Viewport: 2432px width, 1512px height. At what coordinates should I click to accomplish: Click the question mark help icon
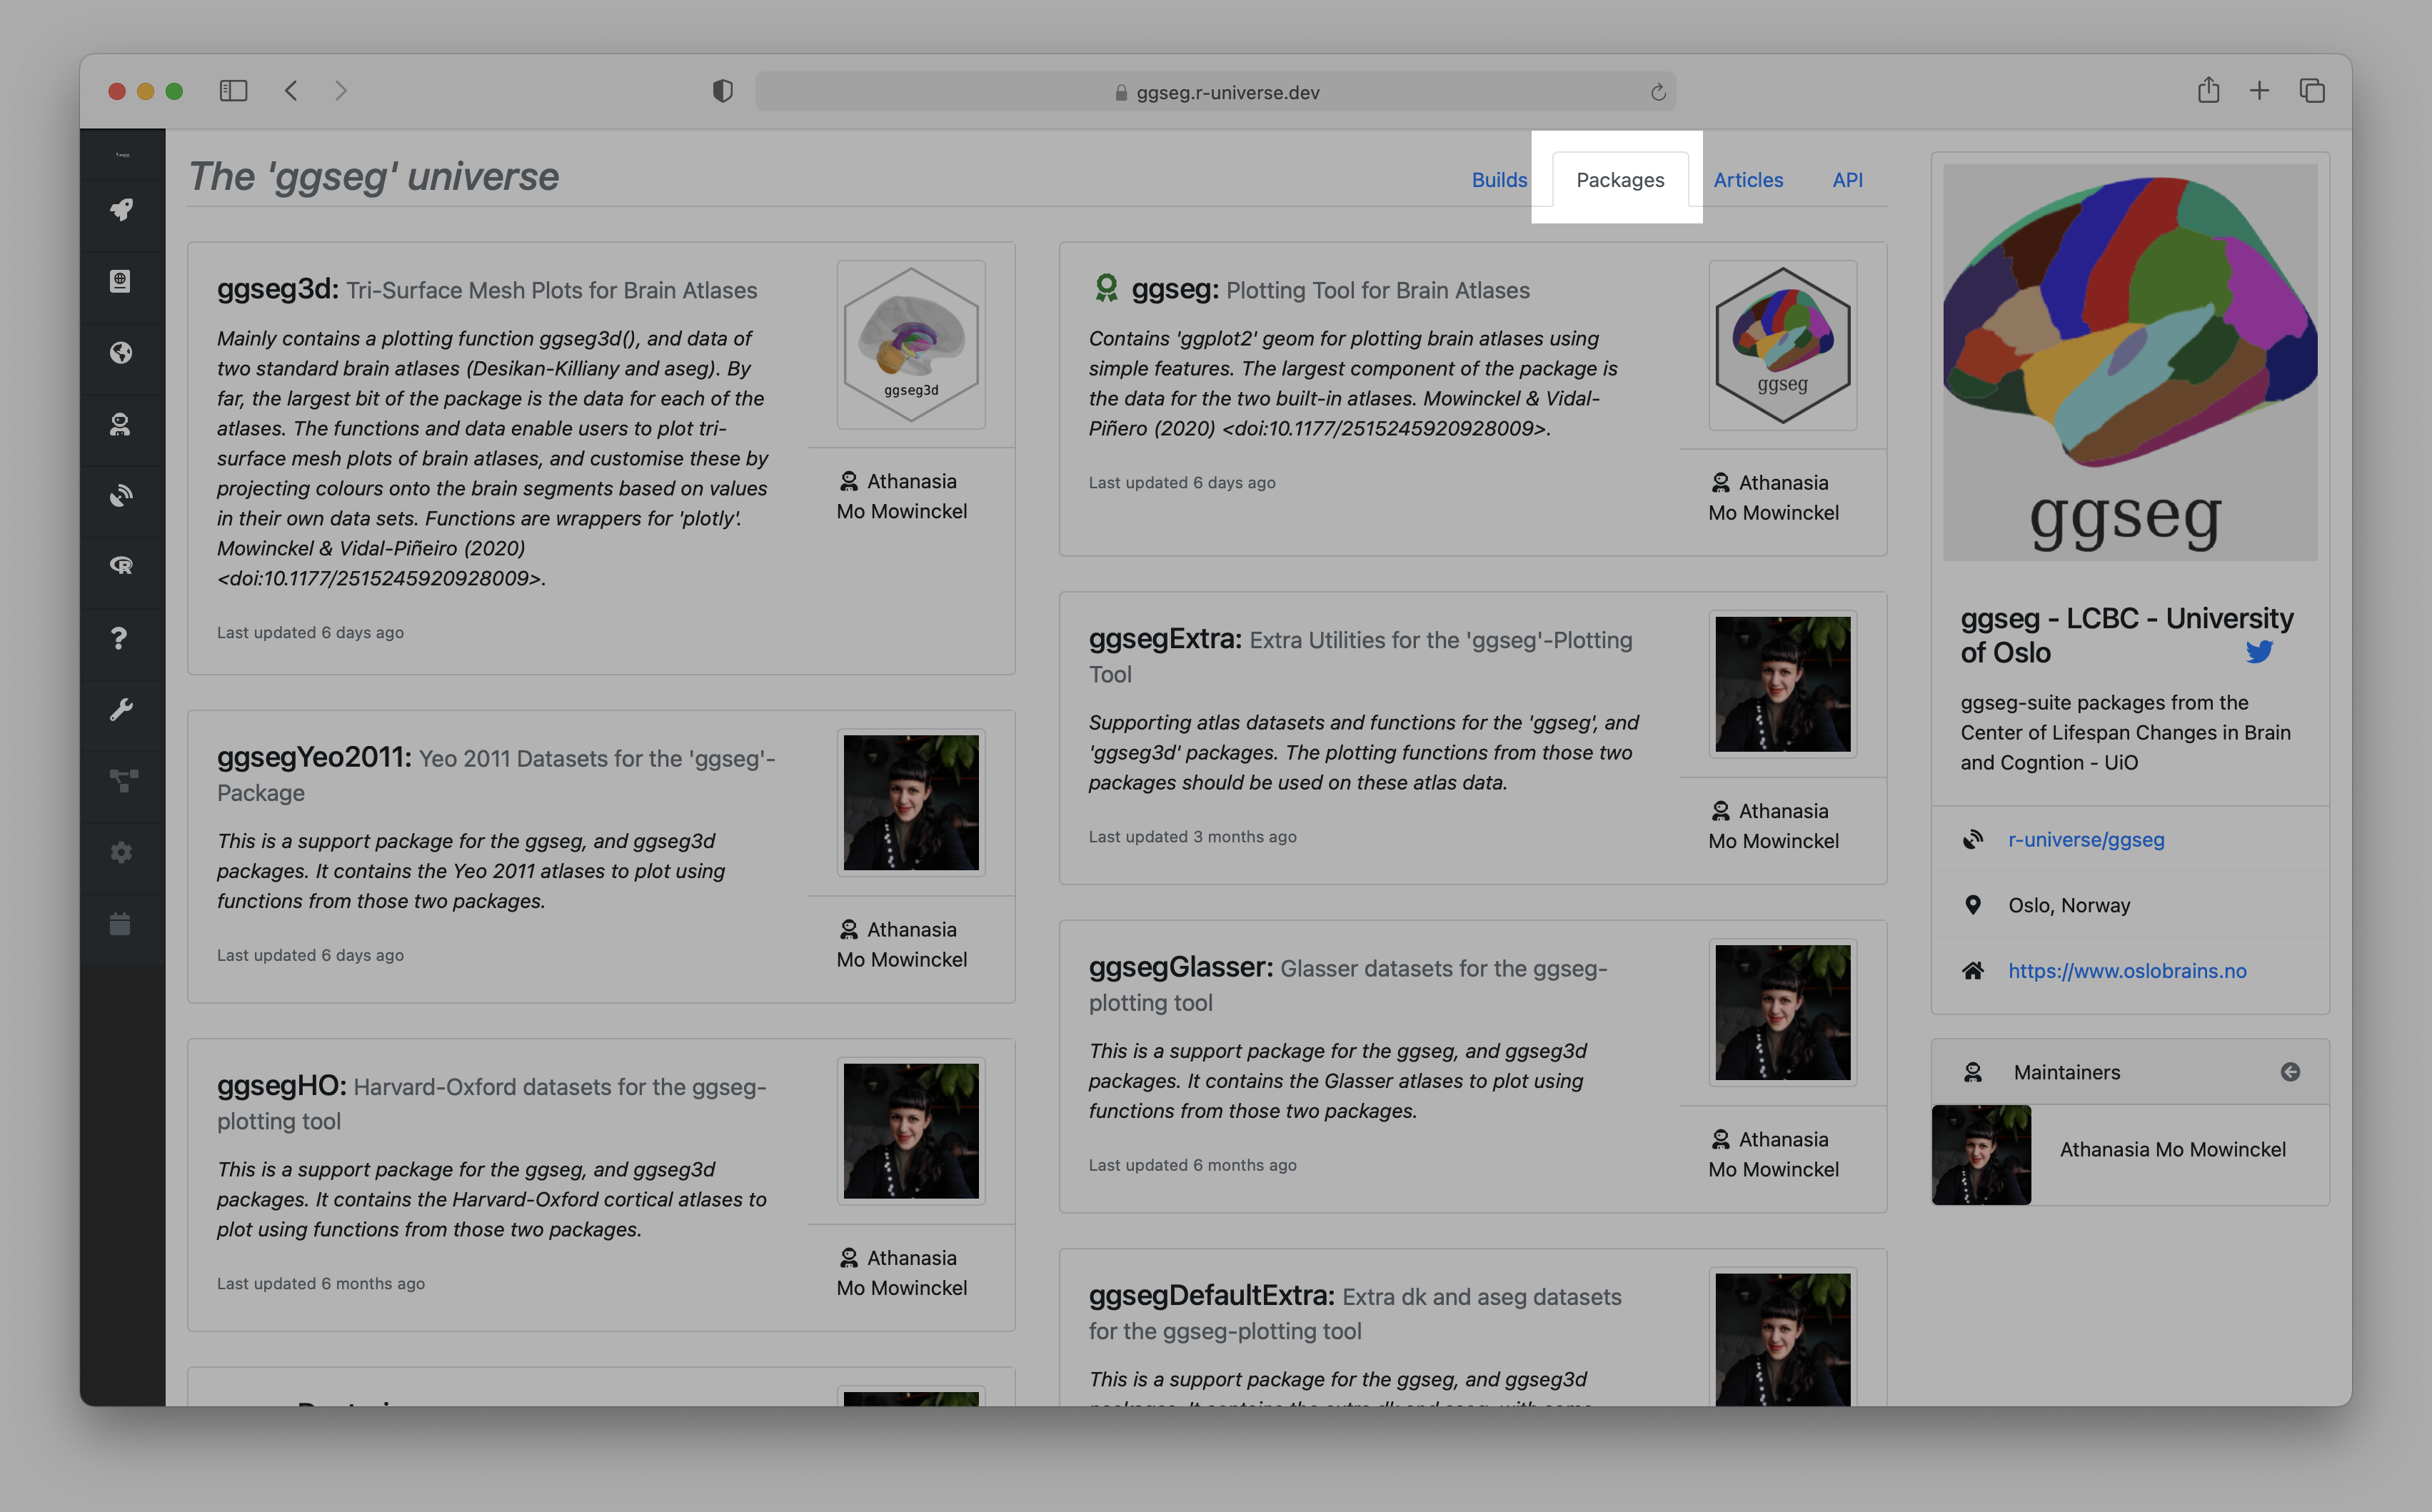119,638
